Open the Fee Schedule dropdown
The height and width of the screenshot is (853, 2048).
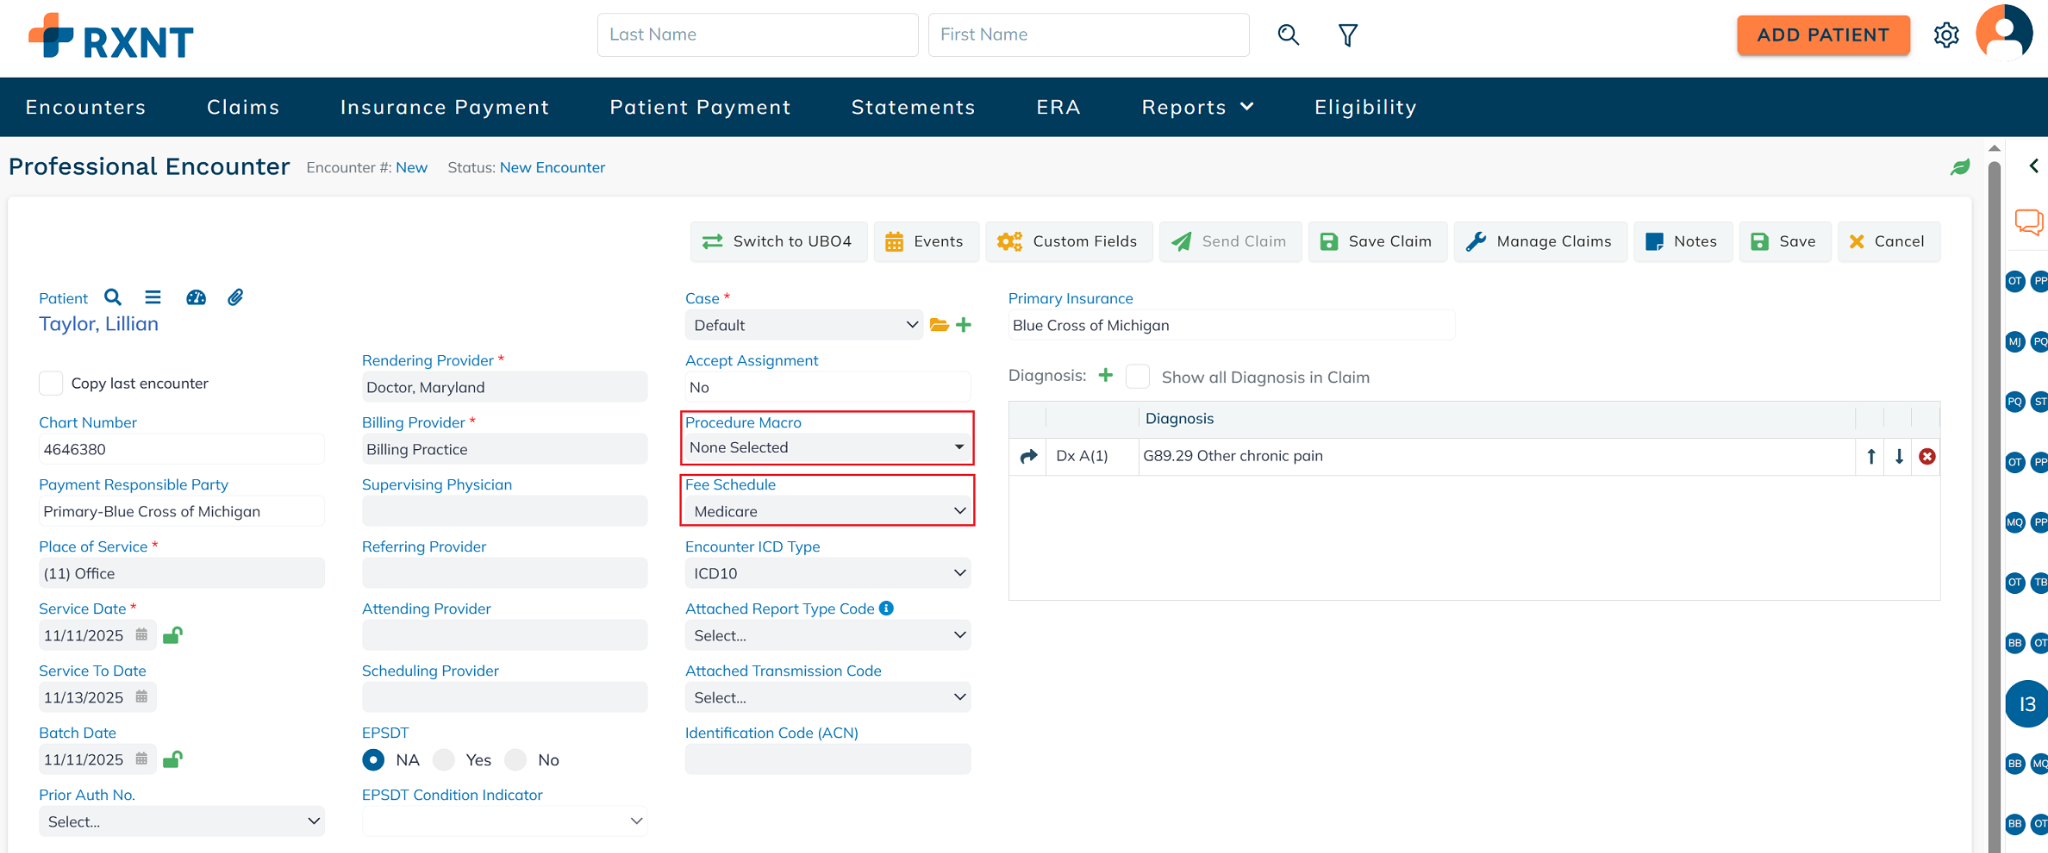click(827, 511)
